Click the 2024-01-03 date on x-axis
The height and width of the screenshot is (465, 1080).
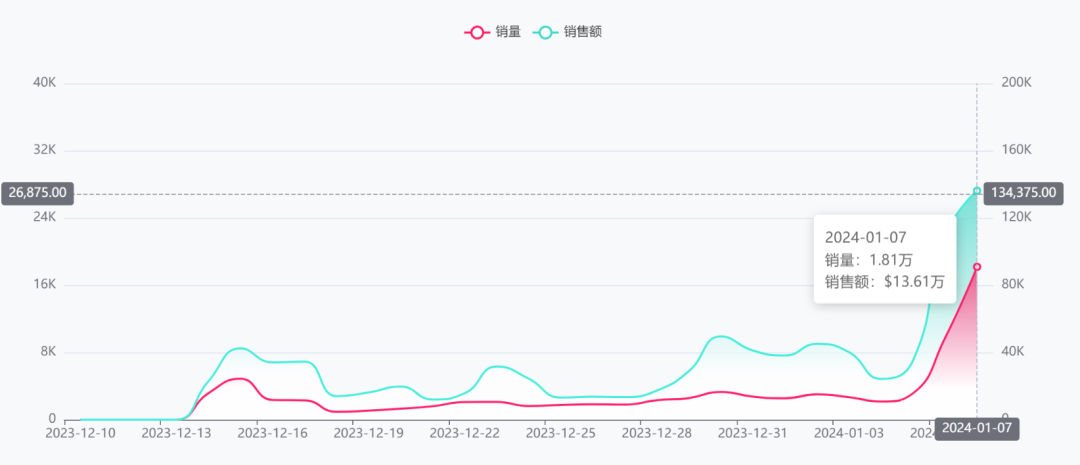849,433
